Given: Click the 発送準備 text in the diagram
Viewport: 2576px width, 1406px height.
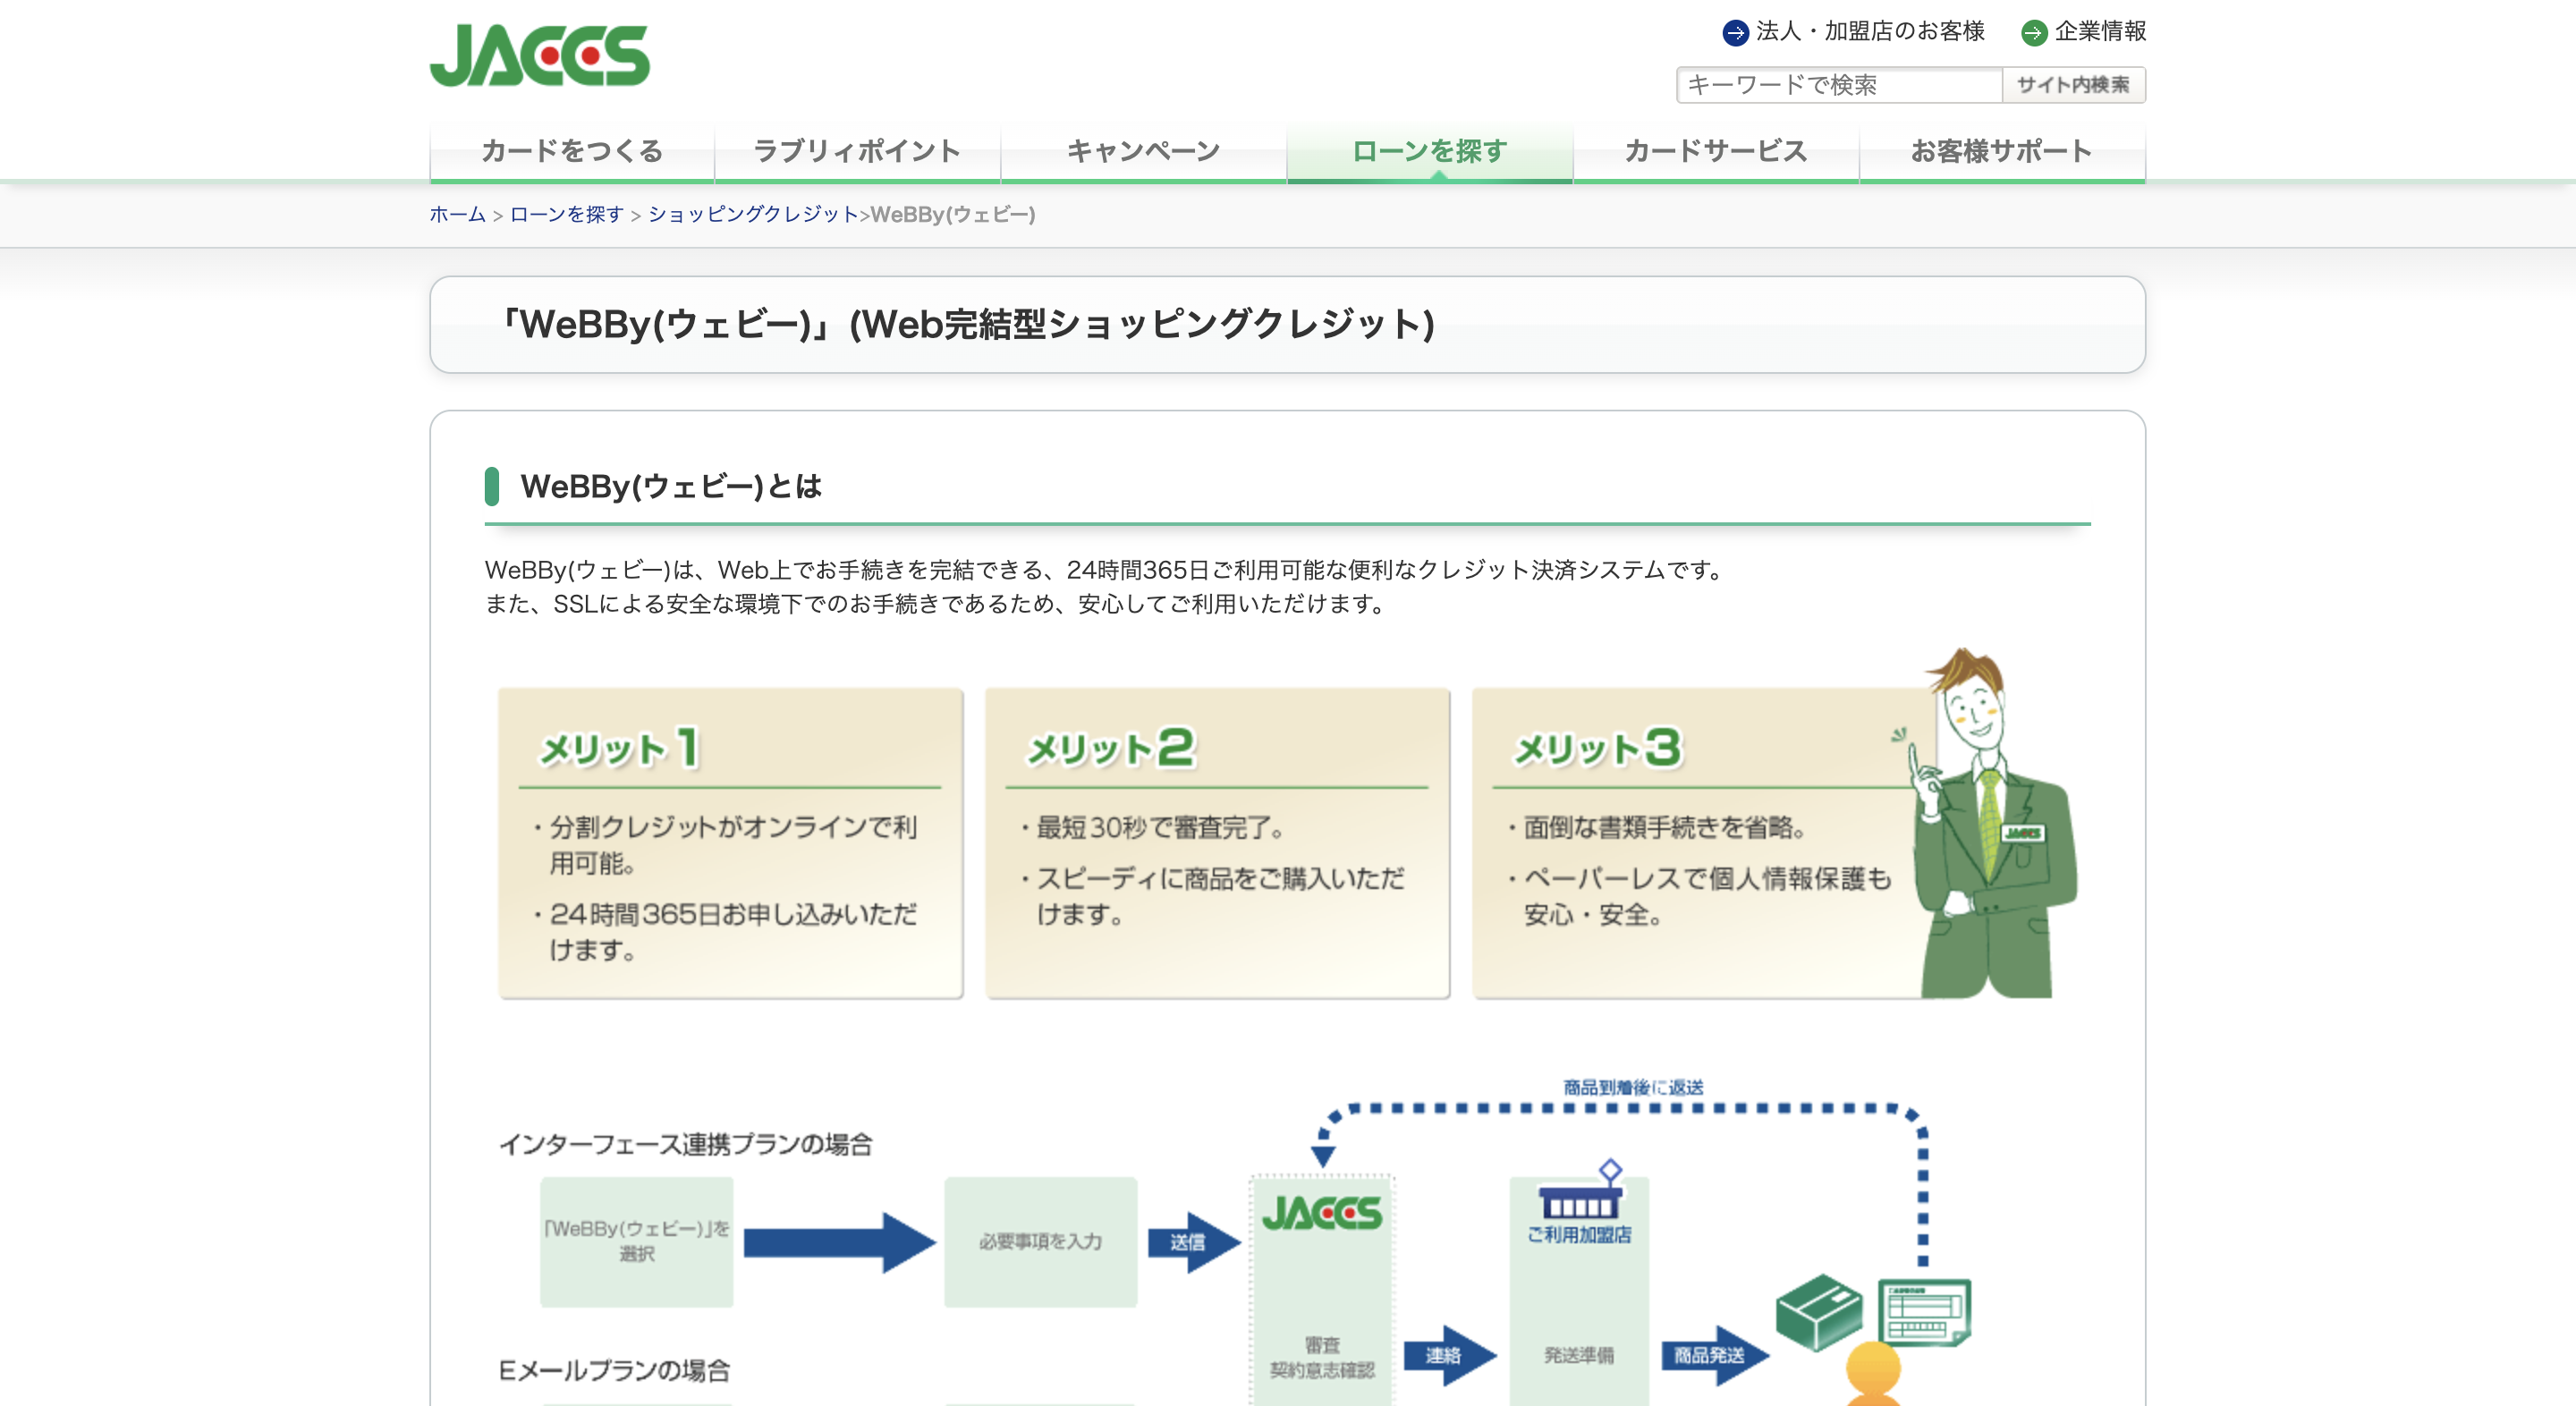Looking at the screenshot, I should (1579, 1356).
